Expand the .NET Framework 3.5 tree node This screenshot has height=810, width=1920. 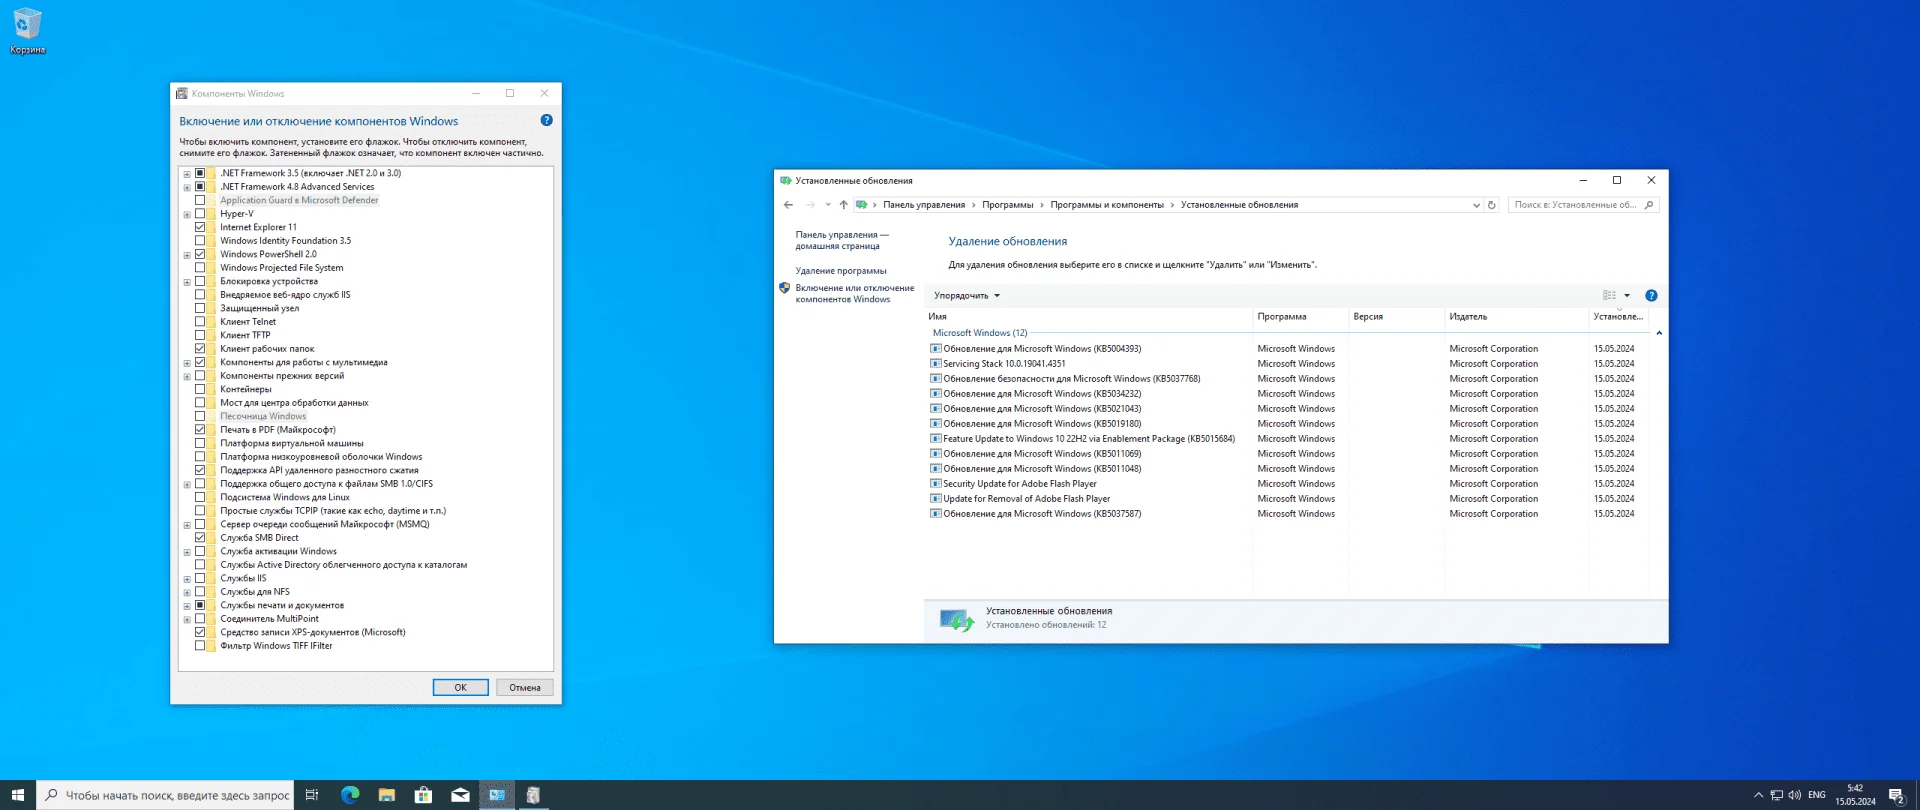click(x=187, y=174)
